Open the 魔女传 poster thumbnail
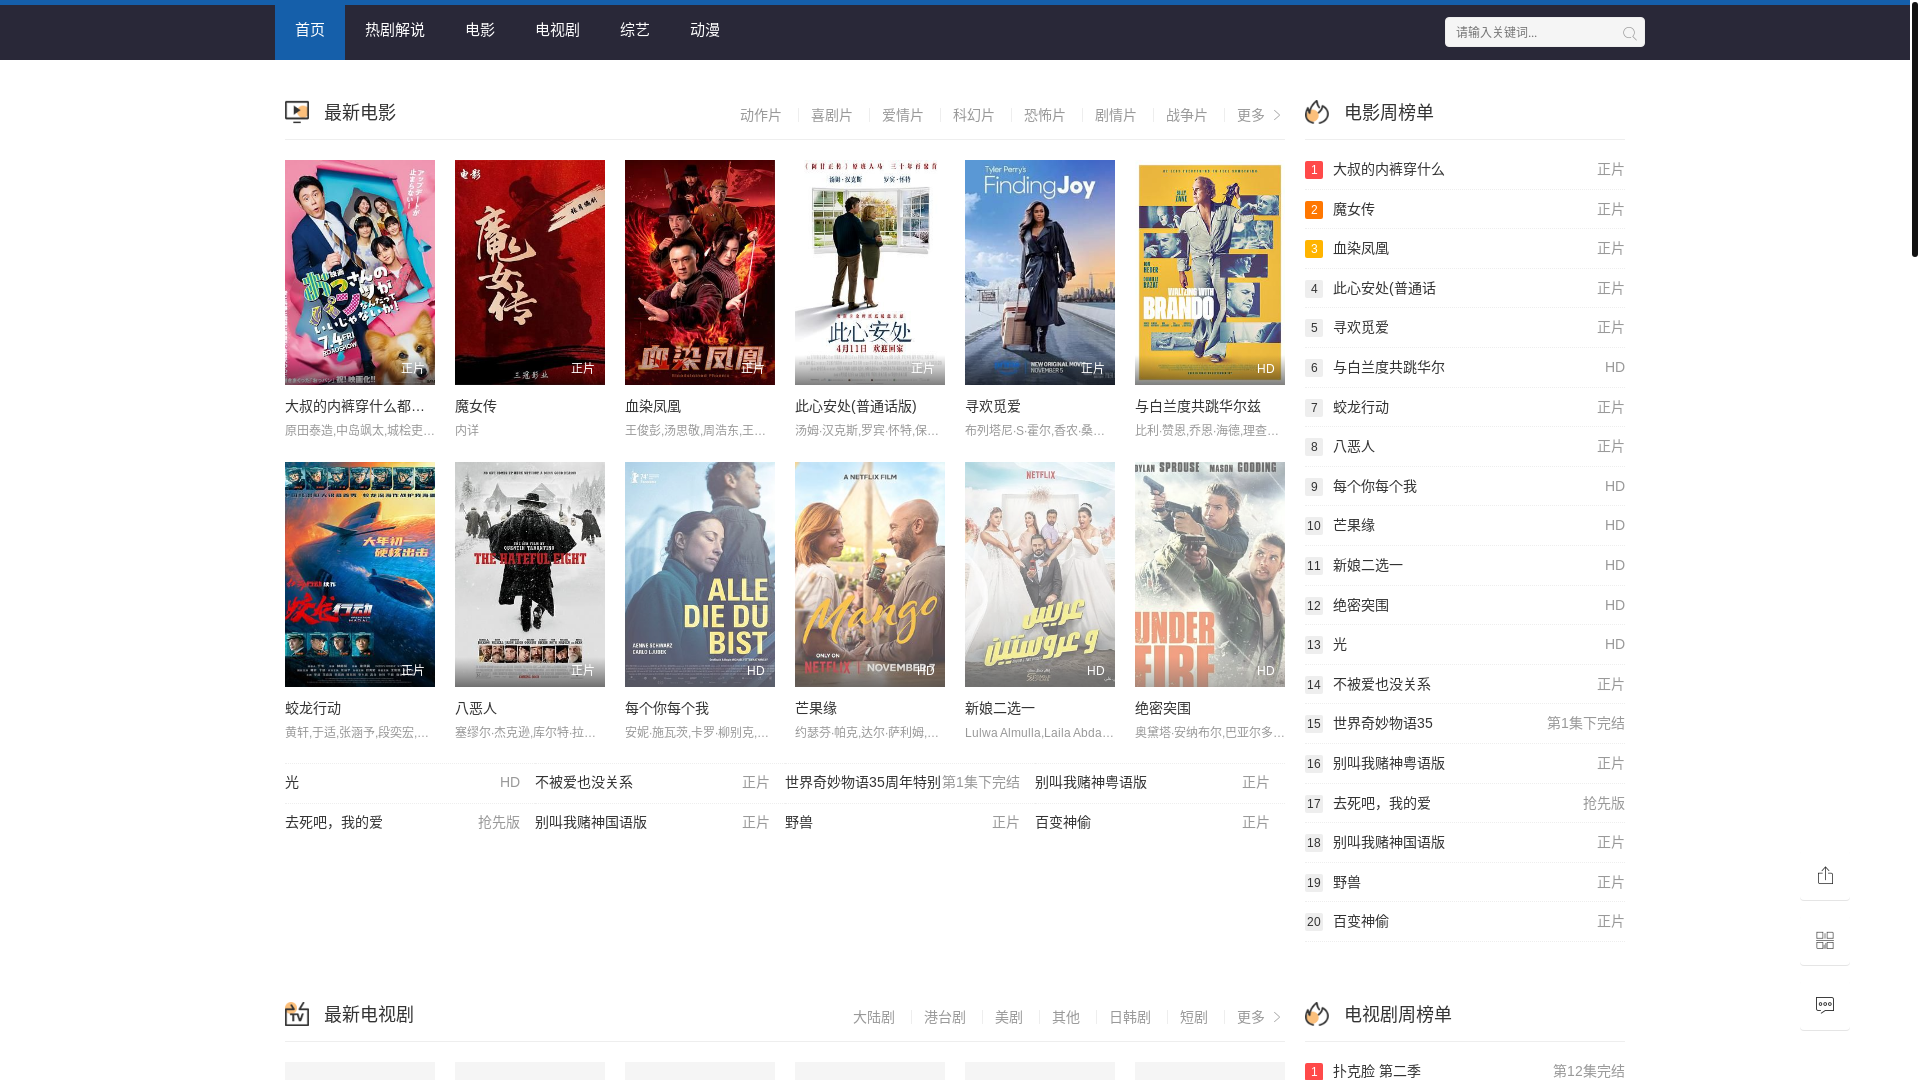The width and height of the screenshot is (1920, 1080). [530, 272]
